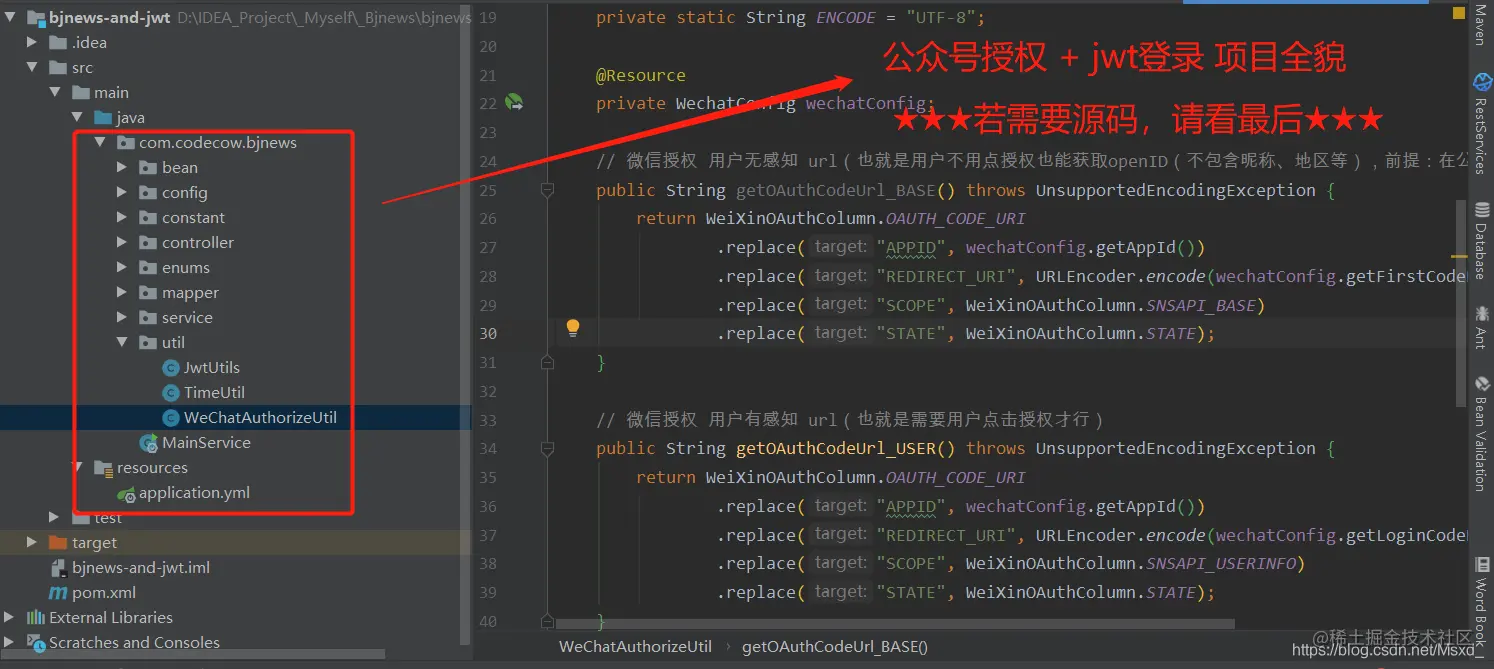Click the bjnews-and-jwt.iml file icon

[x=58, y=568]
